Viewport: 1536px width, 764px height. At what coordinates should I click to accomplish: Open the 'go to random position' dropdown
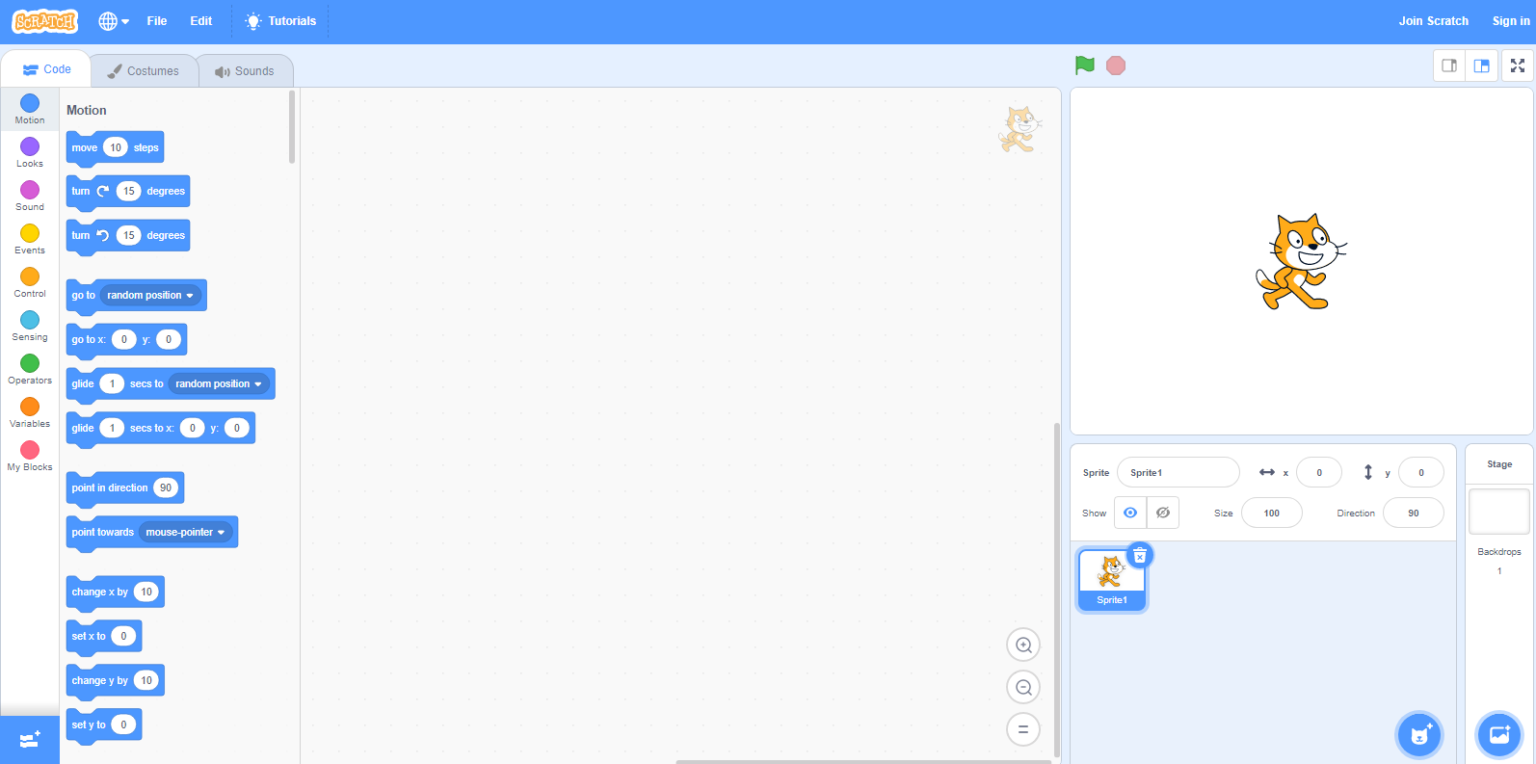coord(189,295)
